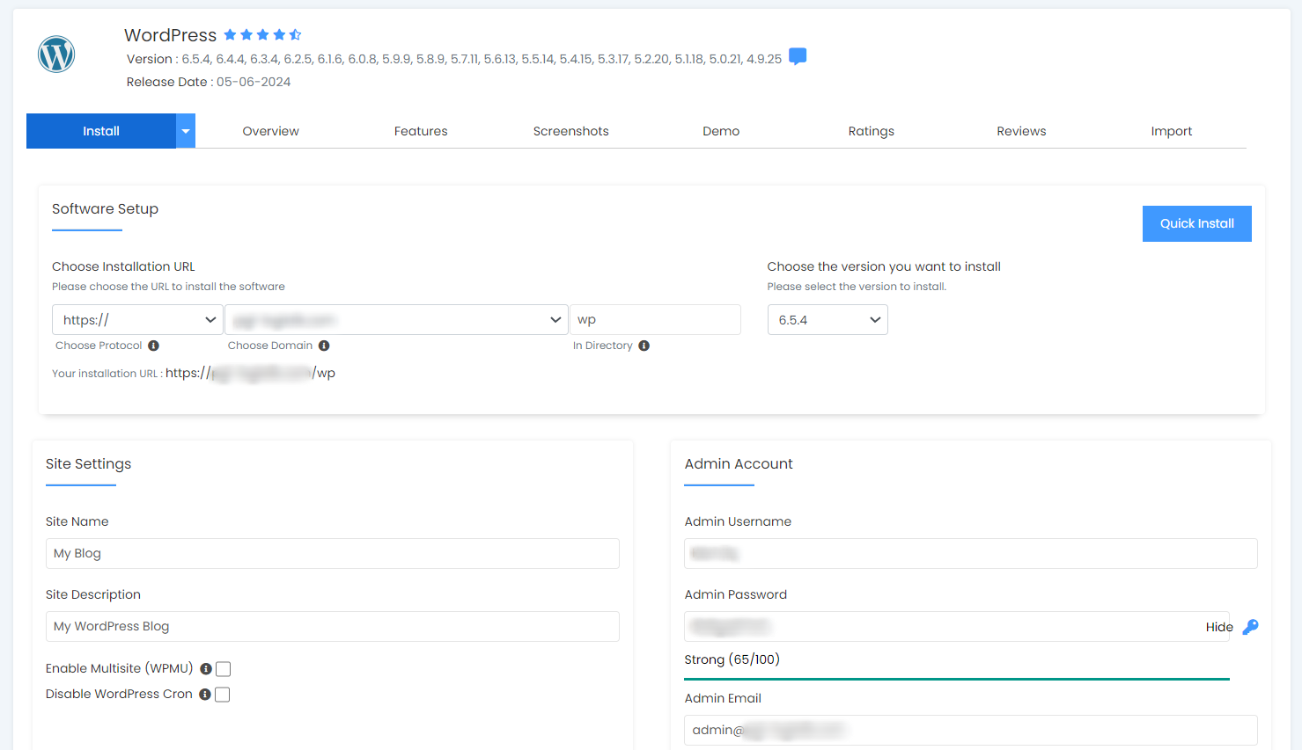Click info icon beside In Directory
The width and height of the screenshot is (1302, 750).
click(x=643, y=345)
